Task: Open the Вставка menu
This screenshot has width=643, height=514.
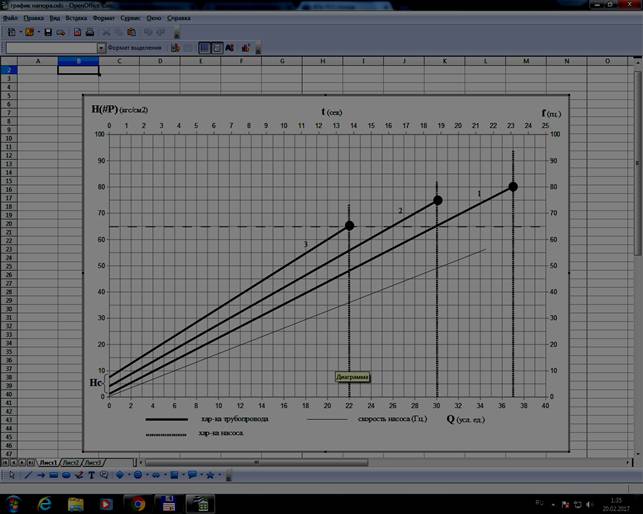Action: (x=76, y=18)
